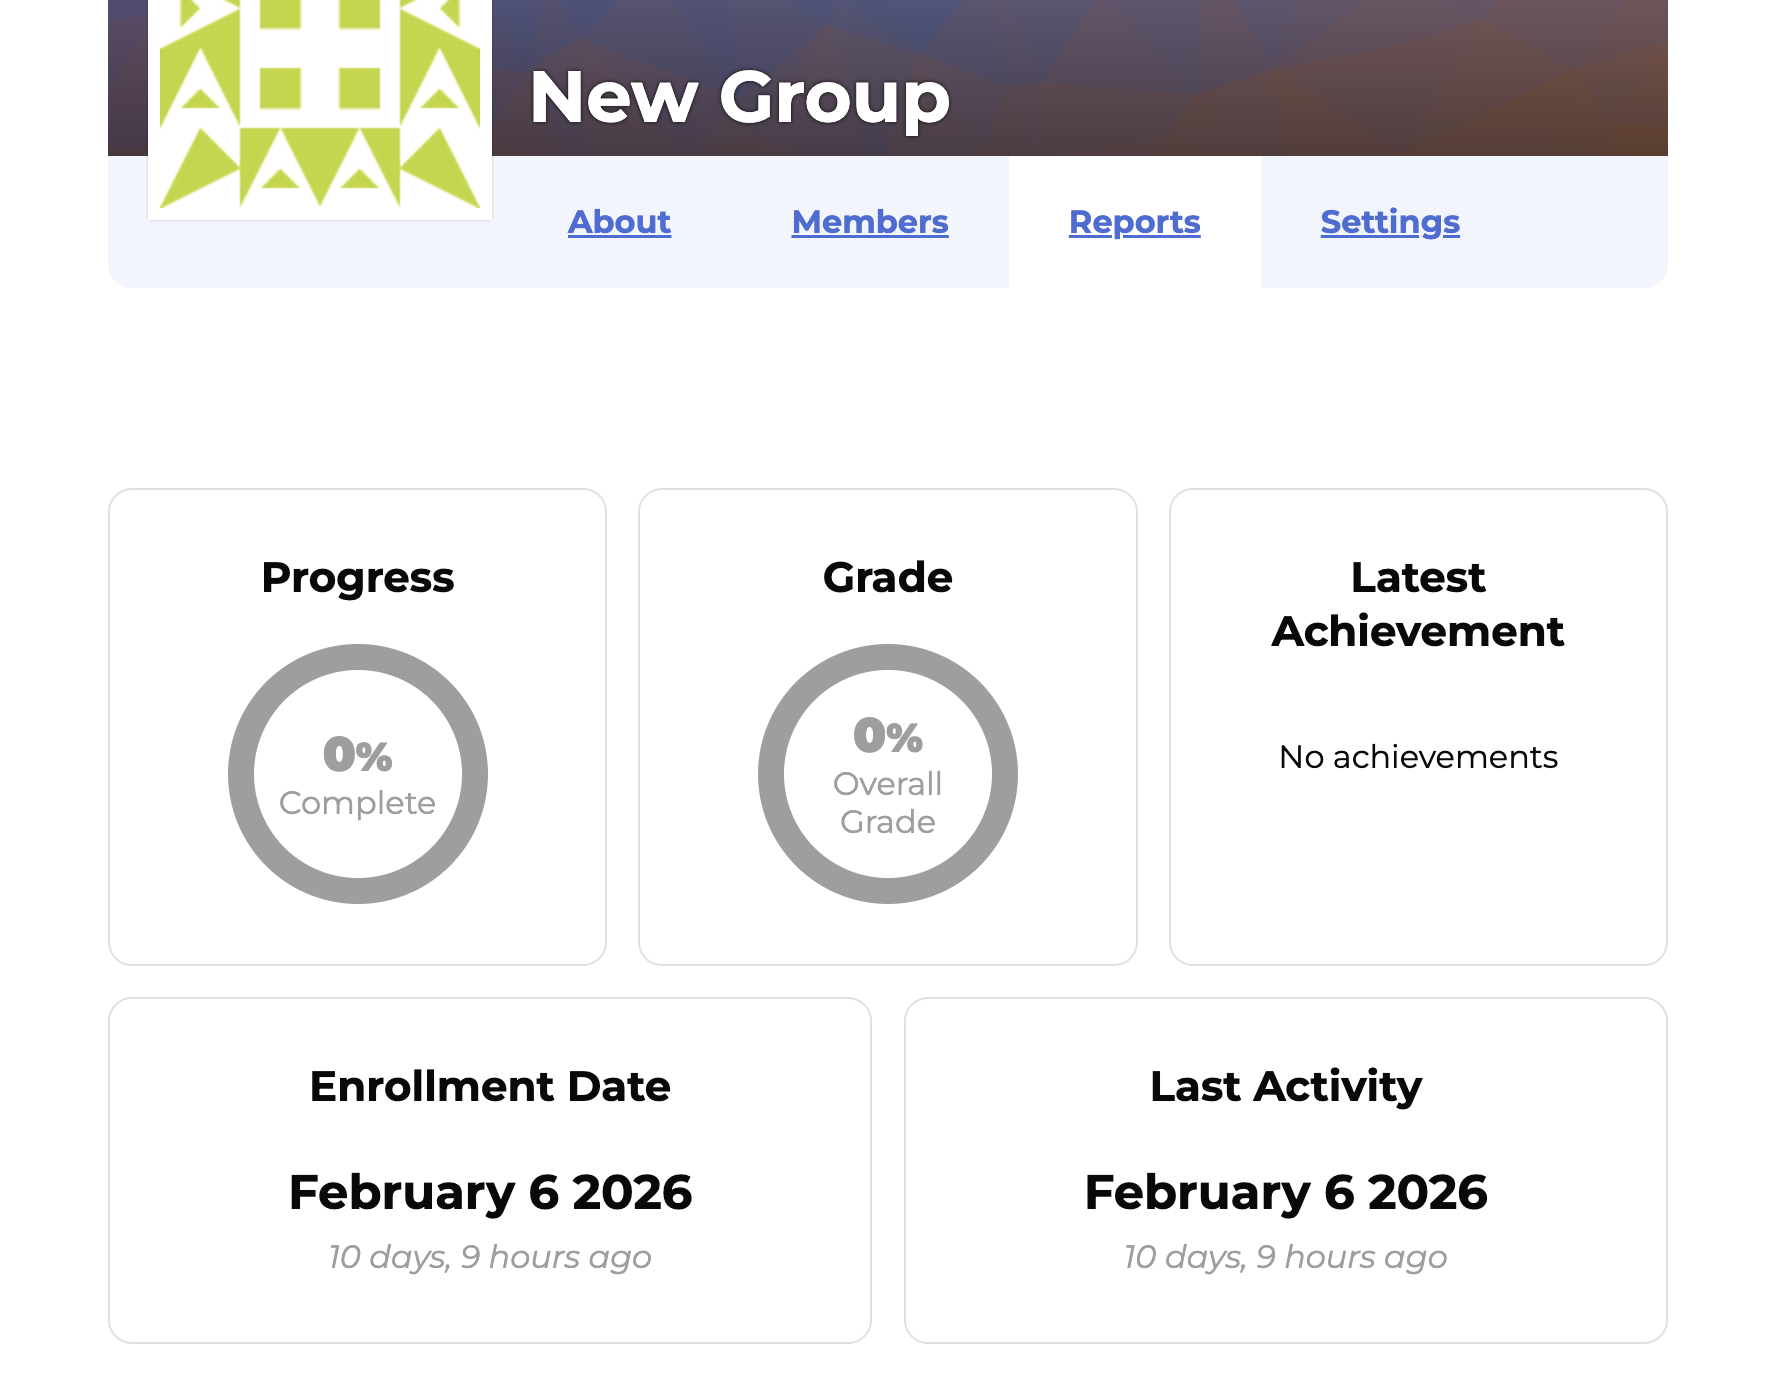Select the Reports tab
The image size is (1790, 1378).
1134,222
